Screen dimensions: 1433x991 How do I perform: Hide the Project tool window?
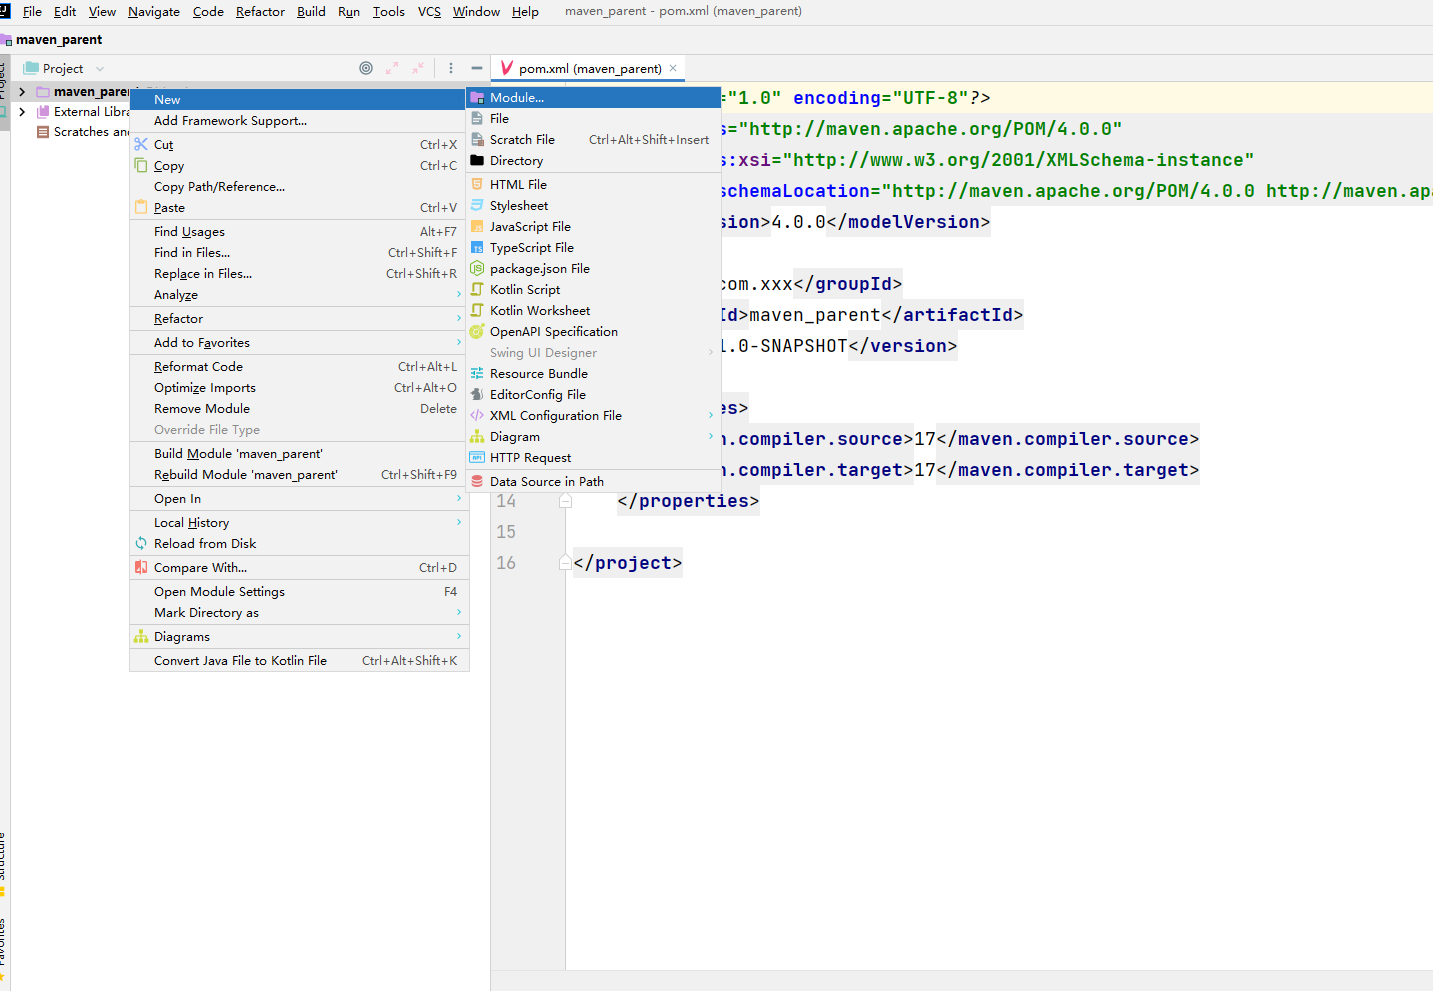[x=477, y=68]
